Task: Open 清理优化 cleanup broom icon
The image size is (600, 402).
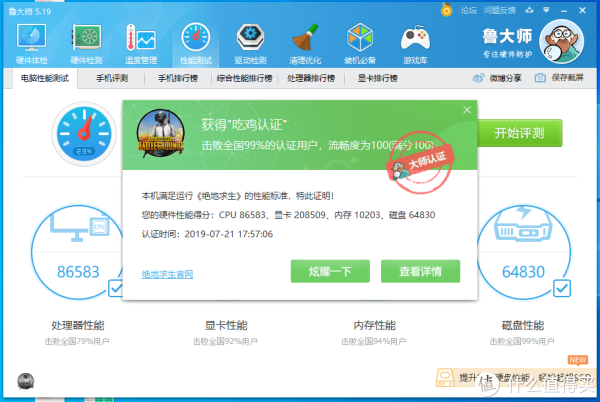Action: (x=305, y=43)
